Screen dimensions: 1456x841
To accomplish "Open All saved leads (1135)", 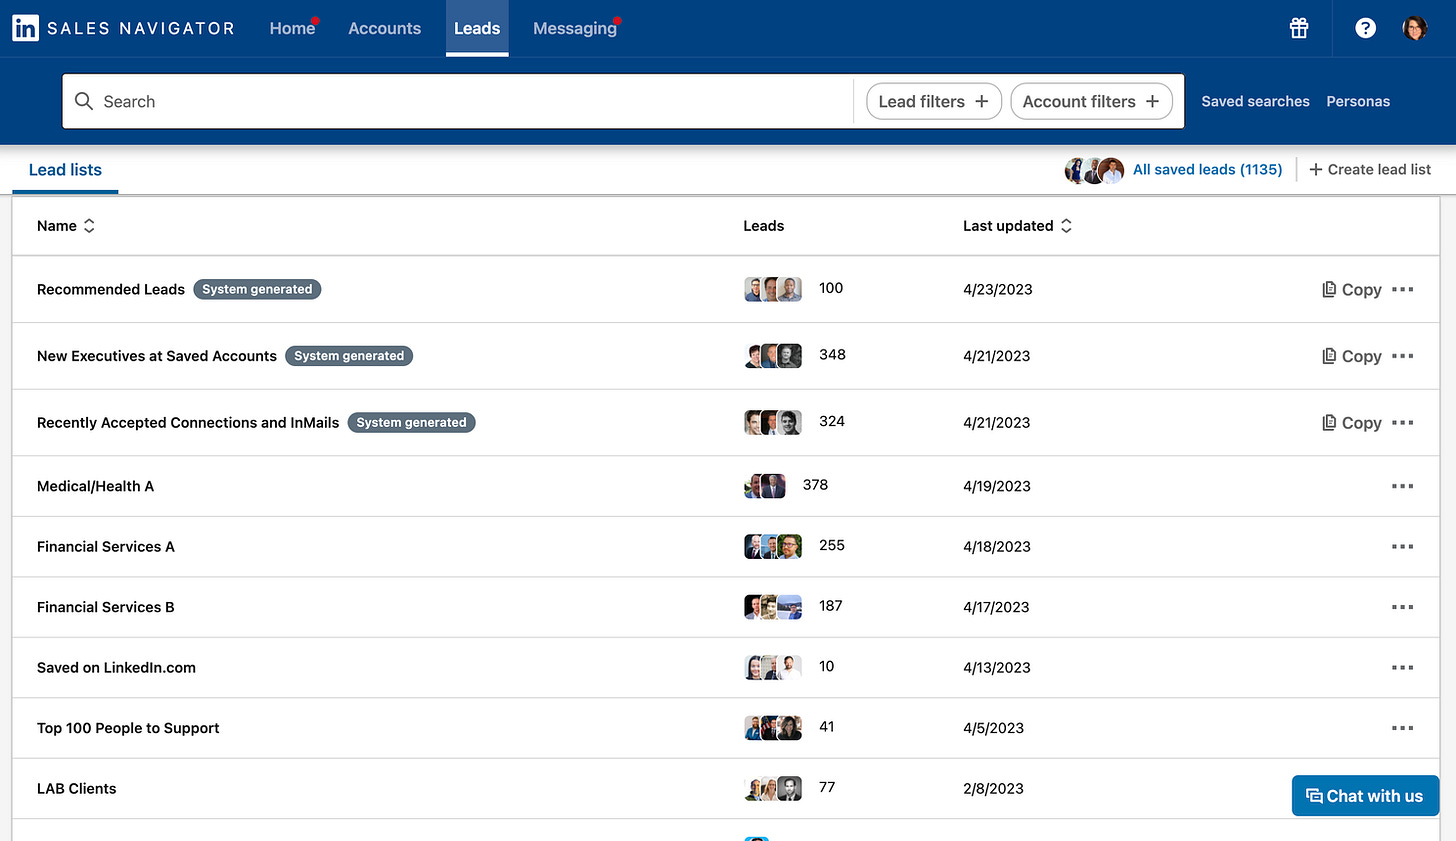I will coord(1207,170).
